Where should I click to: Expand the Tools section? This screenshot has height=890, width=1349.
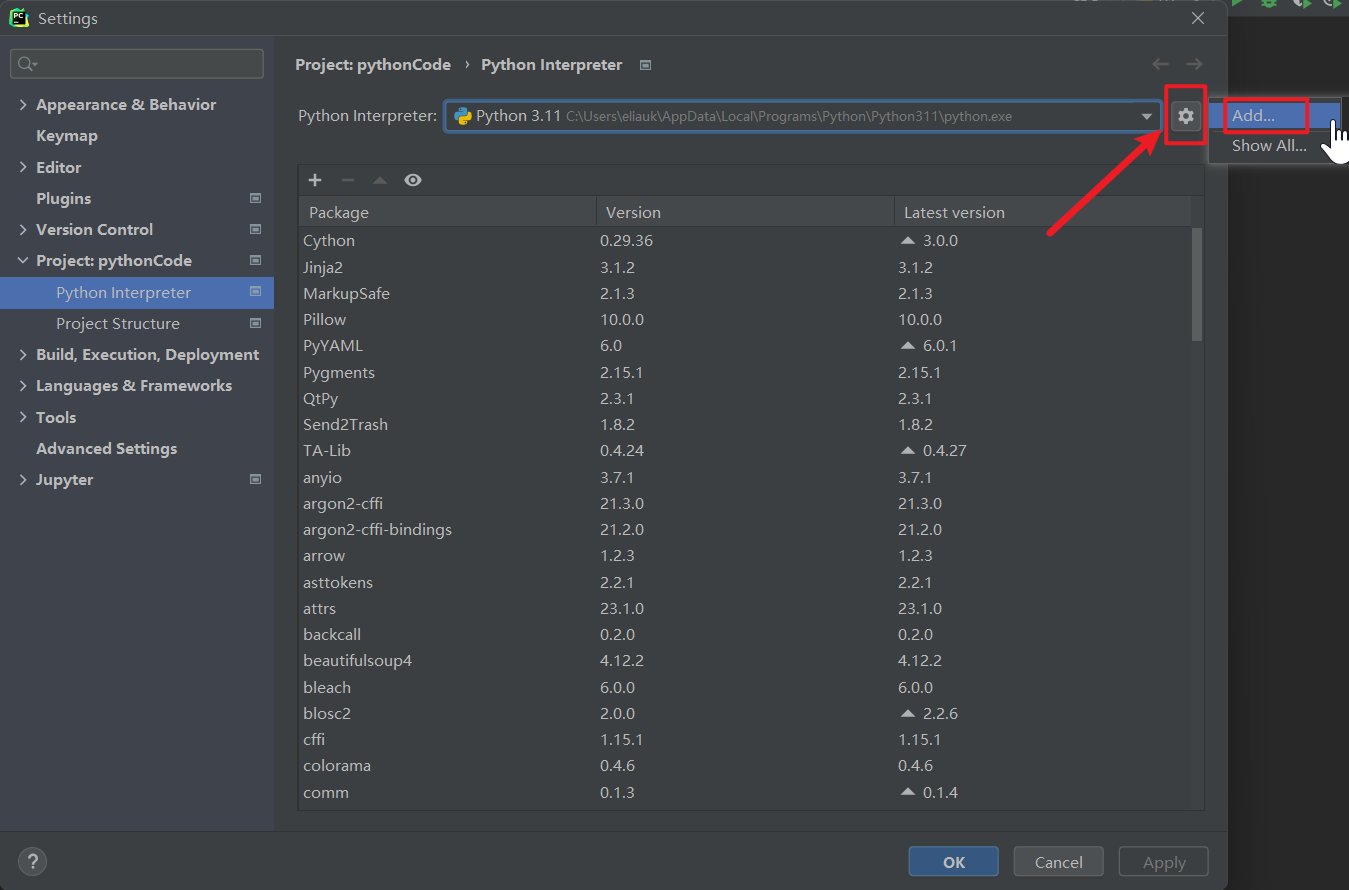click(x=23, y=417)
